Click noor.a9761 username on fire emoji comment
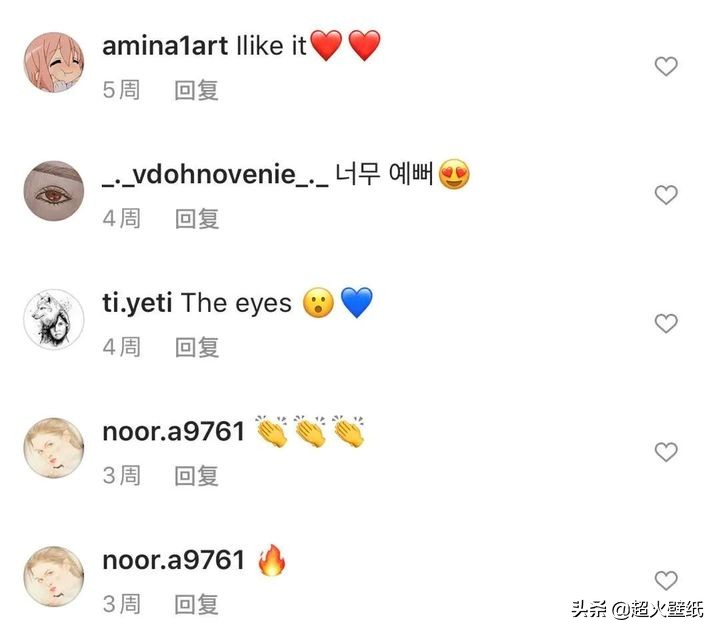720x635 pixels. point(173,560)
